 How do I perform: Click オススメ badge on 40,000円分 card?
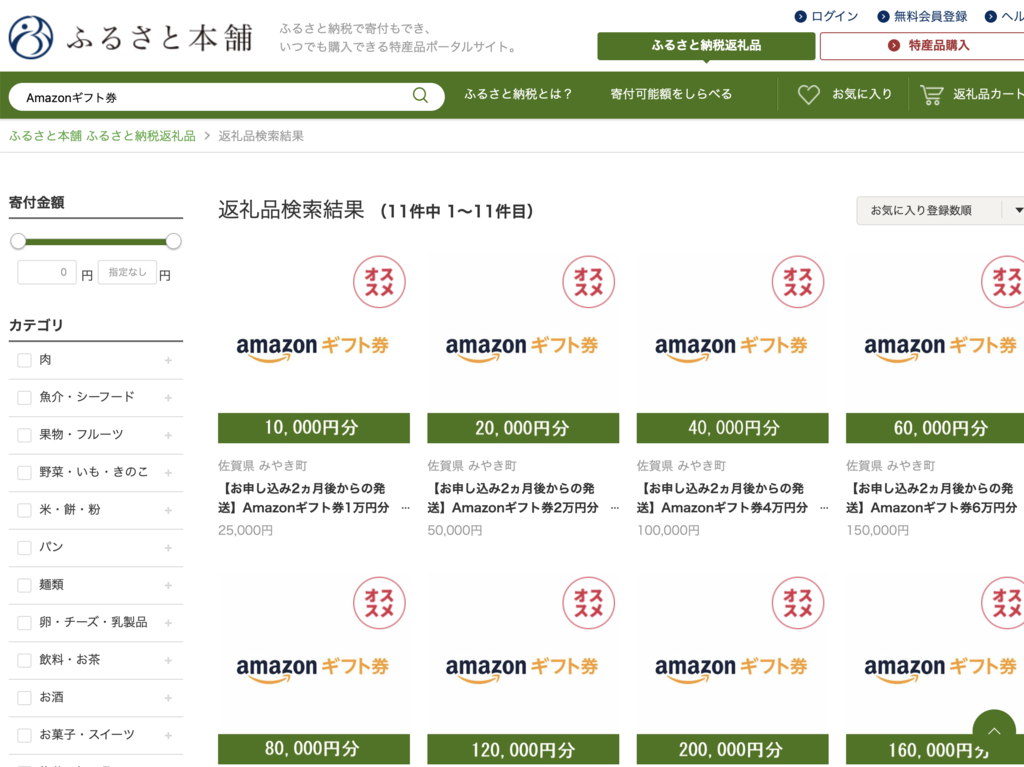[797, 282]
